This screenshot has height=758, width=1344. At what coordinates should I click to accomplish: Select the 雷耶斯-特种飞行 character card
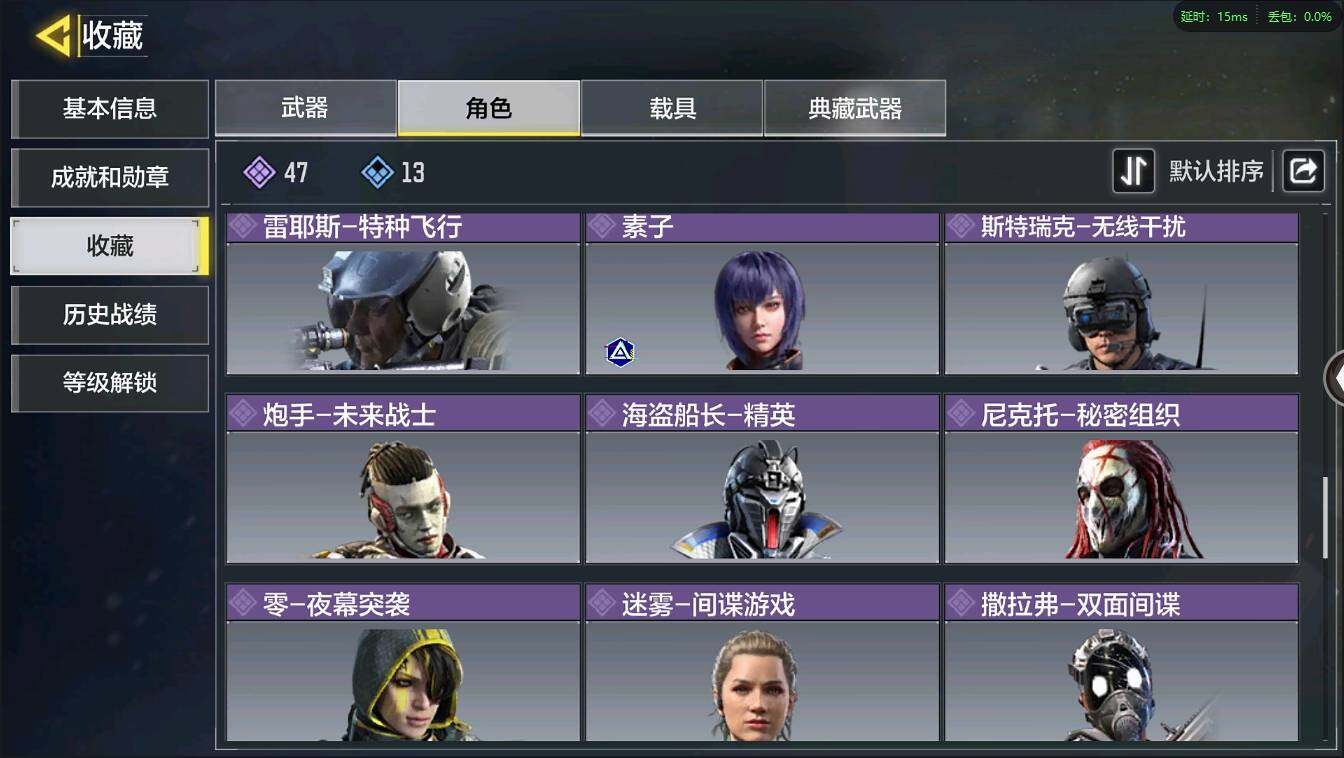pyautogui.click(x=403, y=293)
